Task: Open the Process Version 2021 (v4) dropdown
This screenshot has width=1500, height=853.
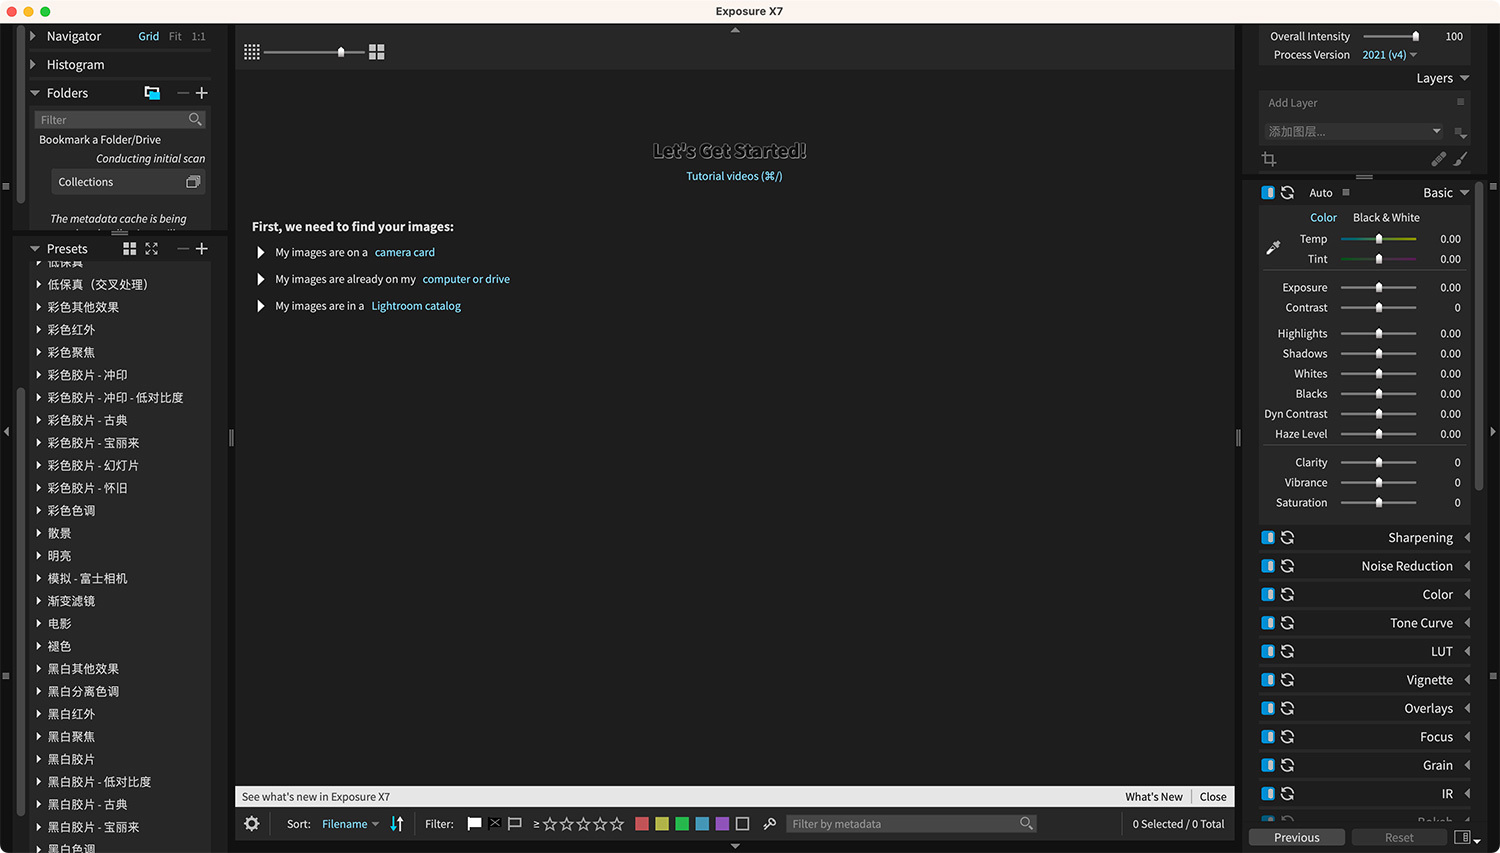Action: point(1388,54)
